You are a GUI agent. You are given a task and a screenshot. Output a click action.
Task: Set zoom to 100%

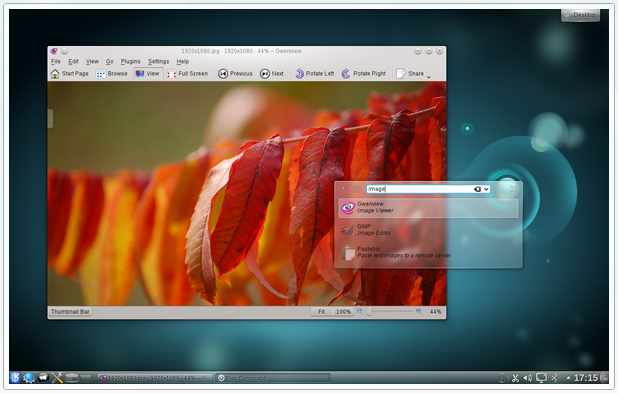coord(343,312)
